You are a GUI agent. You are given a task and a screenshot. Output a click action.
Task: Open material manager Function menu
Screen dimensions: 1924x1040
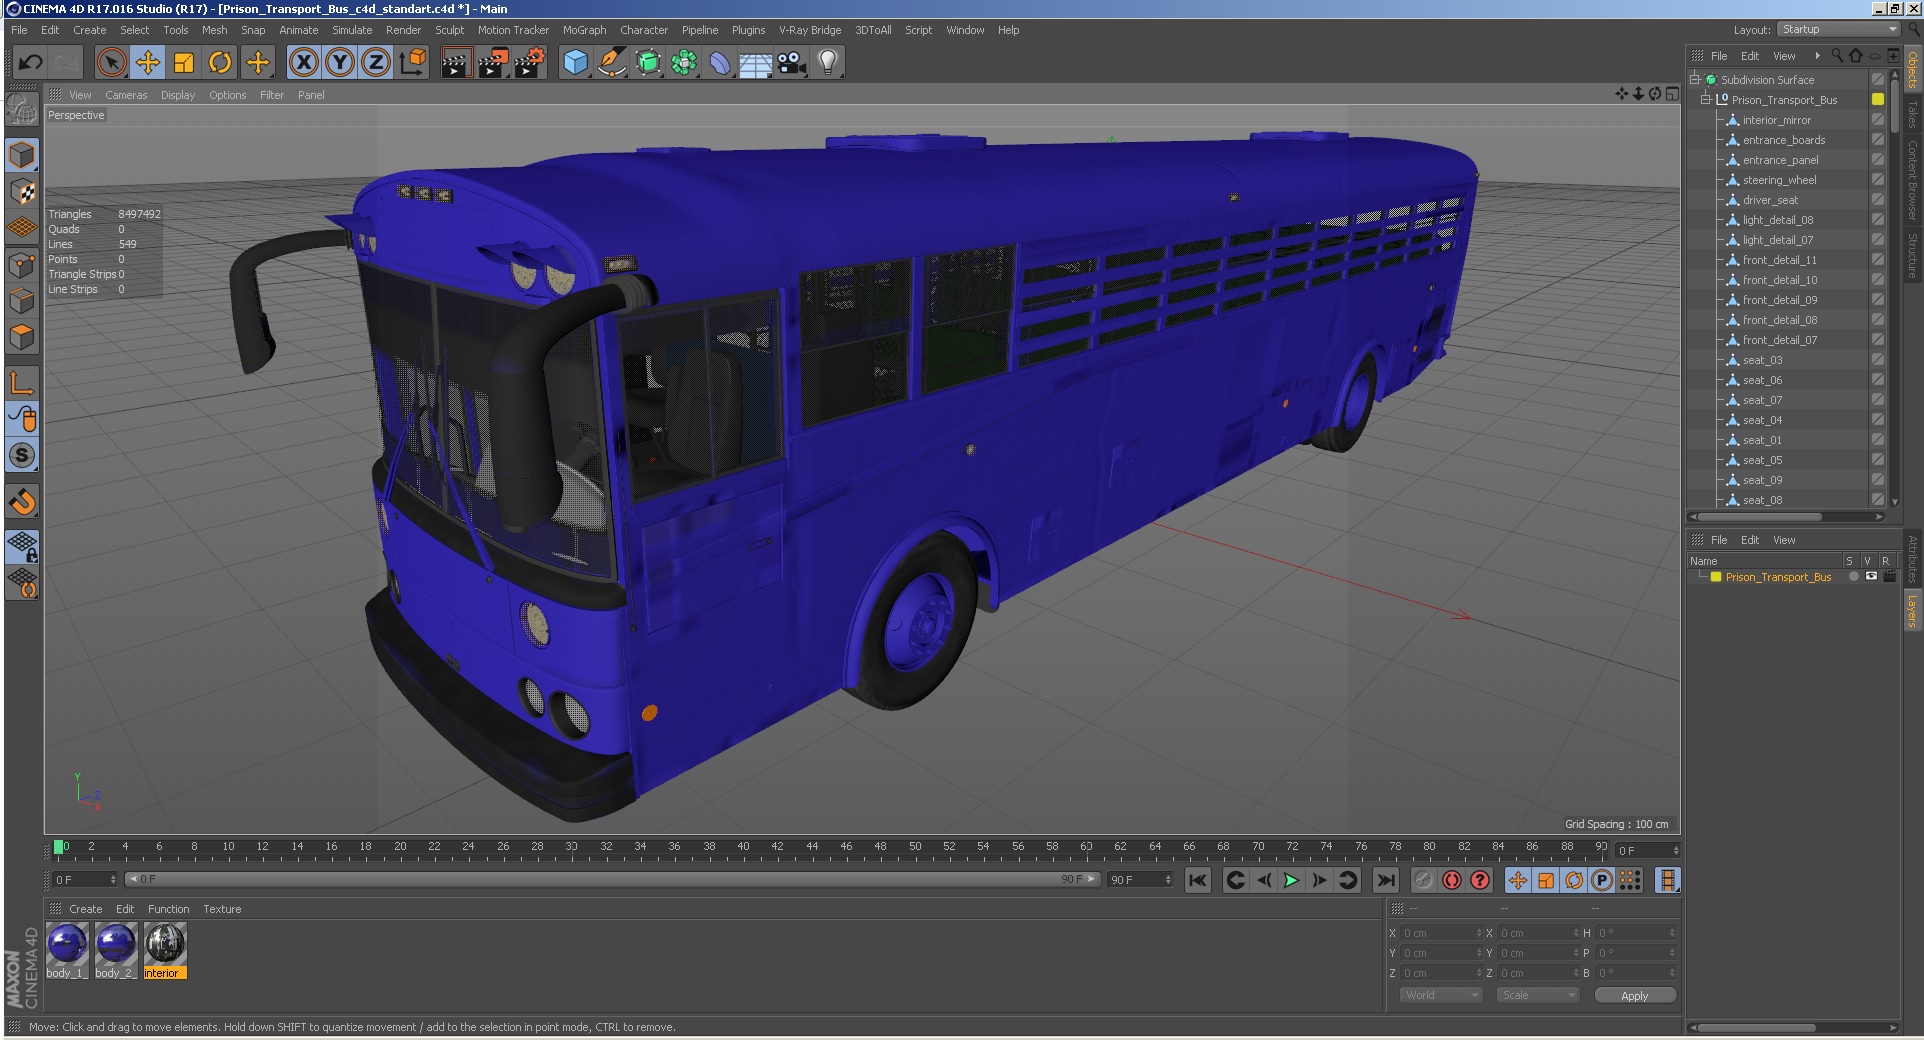point(168,909)
